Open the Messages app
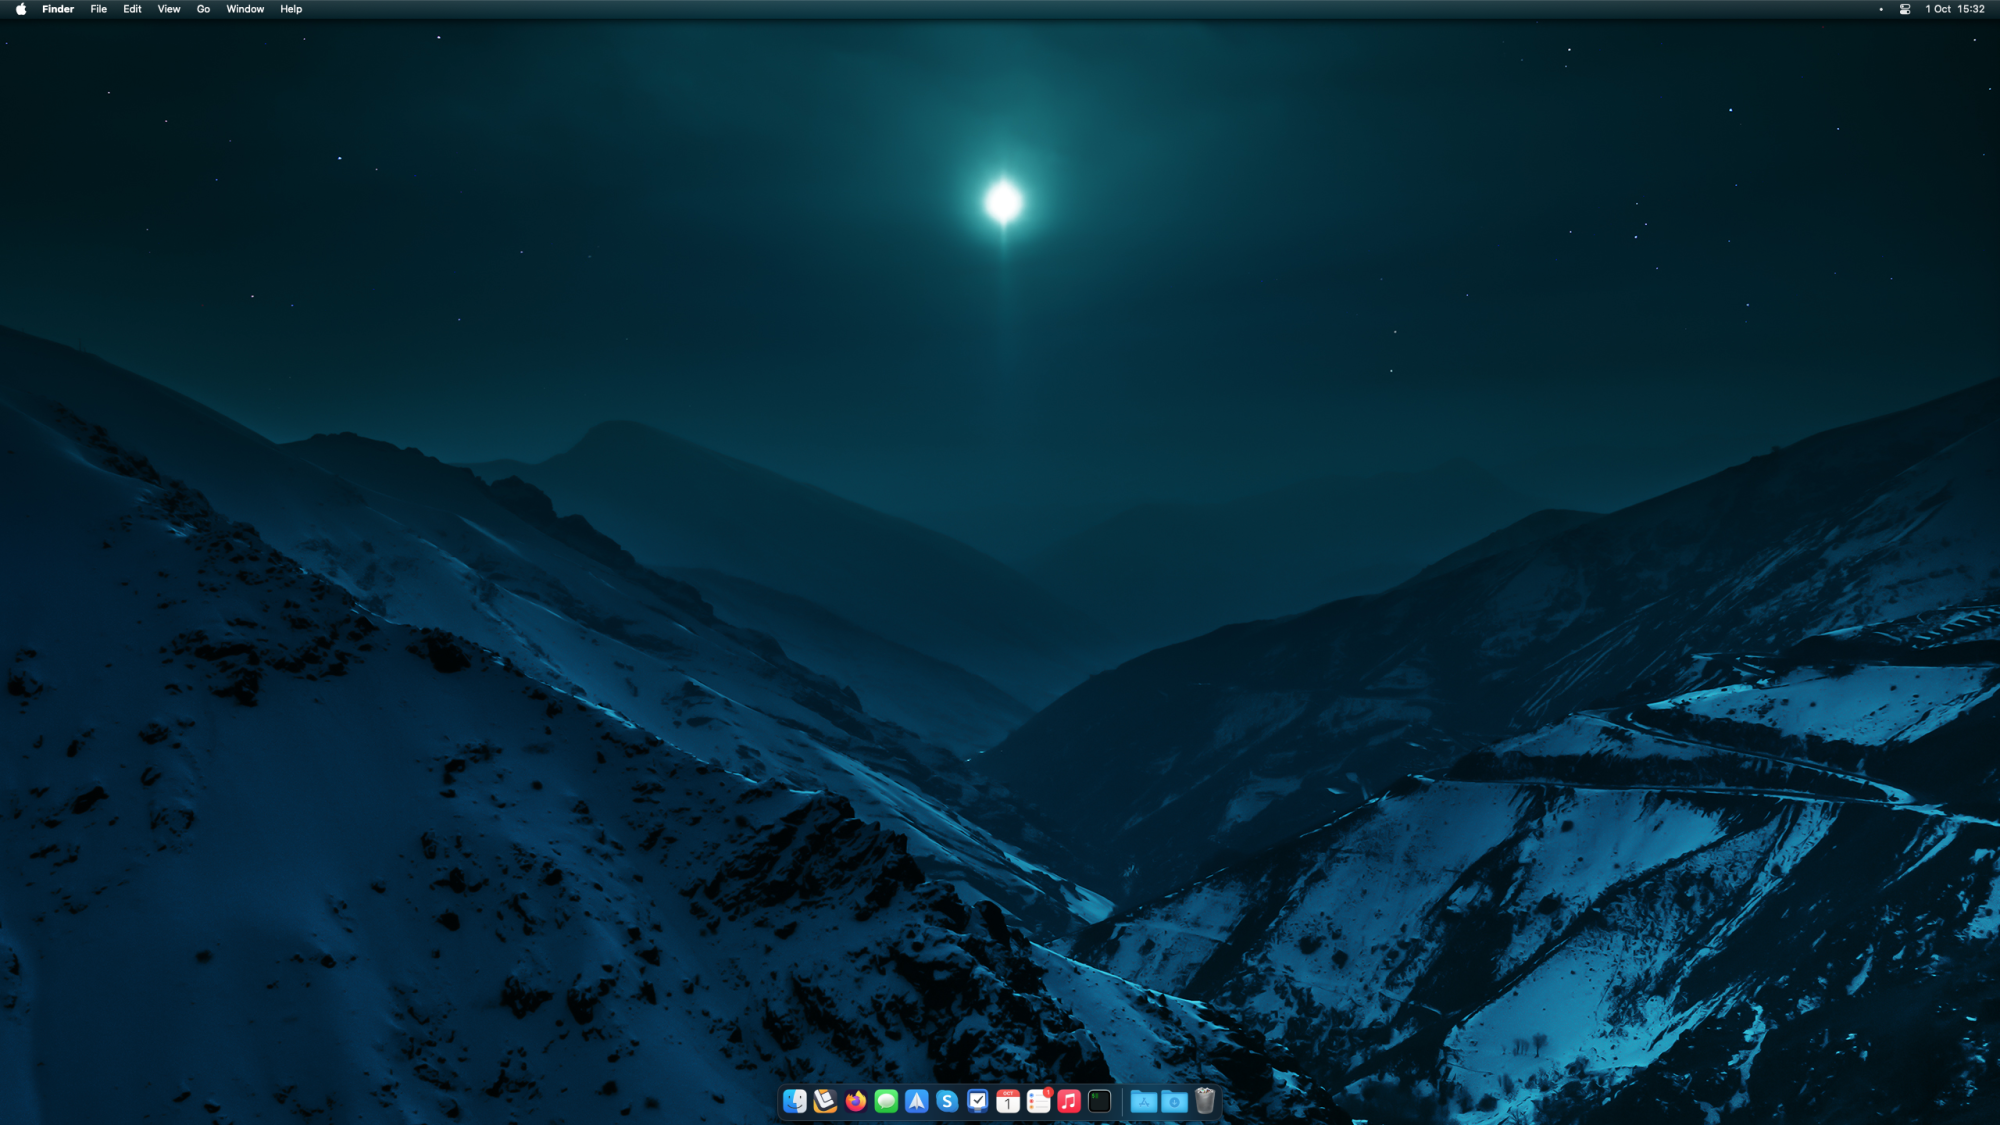This screenshot has width=2000, height=1125. tap(886, 1101)
